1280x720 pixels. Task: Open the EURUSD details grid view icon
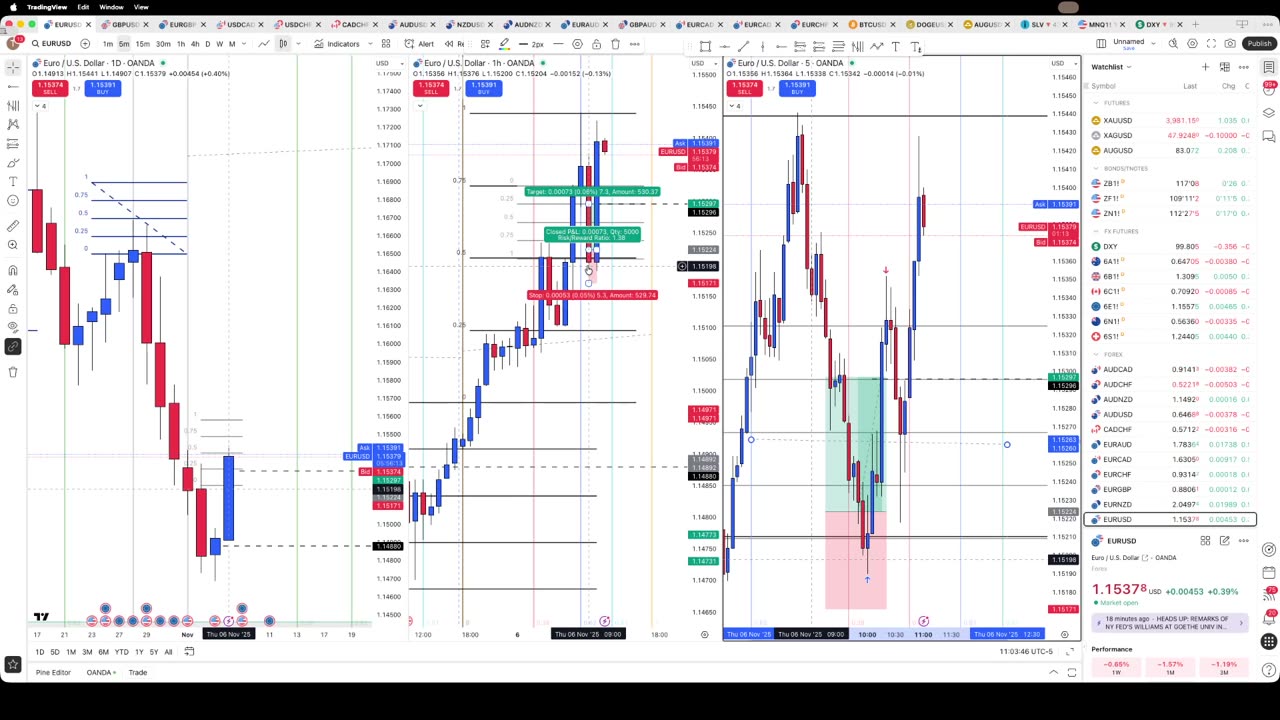click(x=1206, y=541)
